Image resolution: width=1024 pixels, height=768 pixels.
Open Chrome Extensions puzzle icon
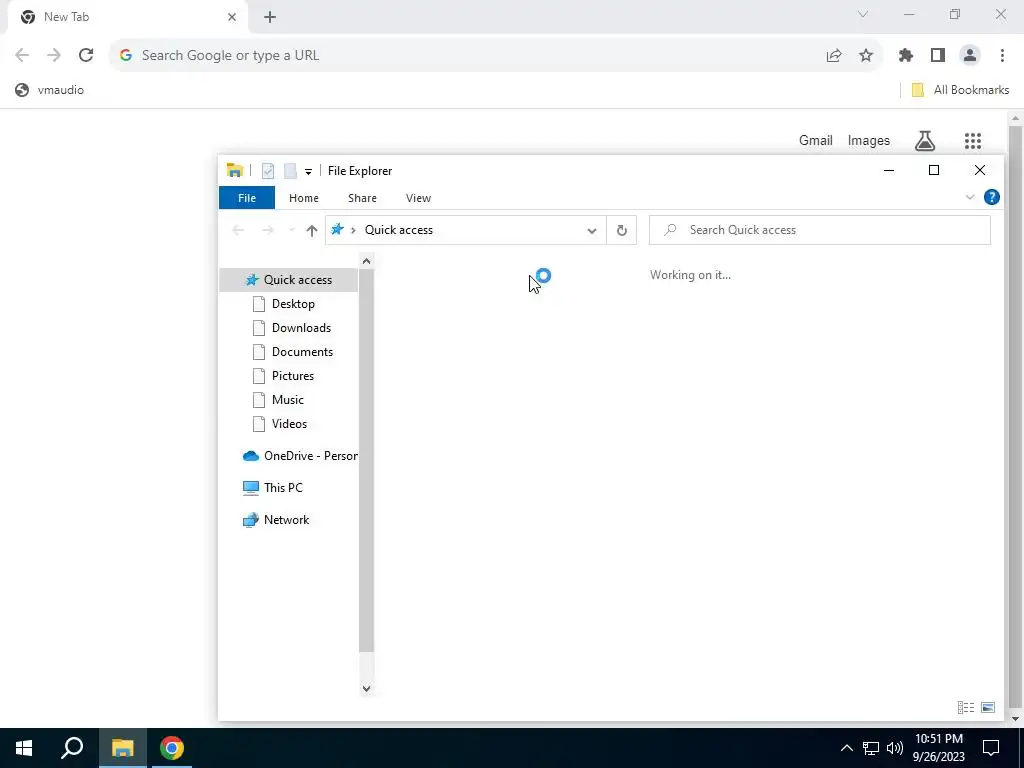906,56
